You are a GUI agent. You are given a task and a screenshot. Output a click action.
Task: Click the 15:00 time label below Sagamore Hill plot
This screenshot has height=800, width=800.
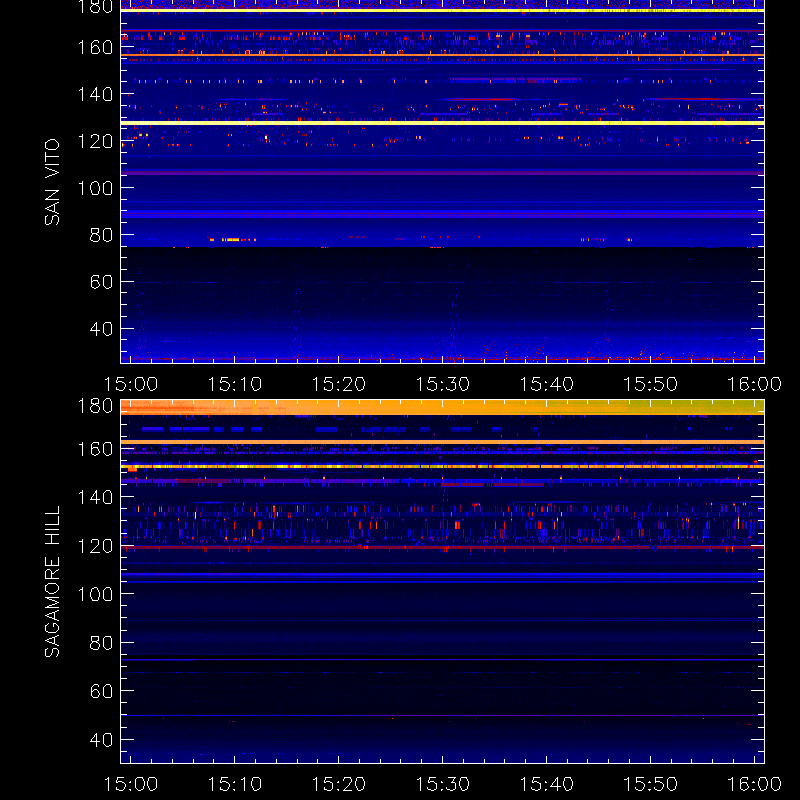coord(131,784)
